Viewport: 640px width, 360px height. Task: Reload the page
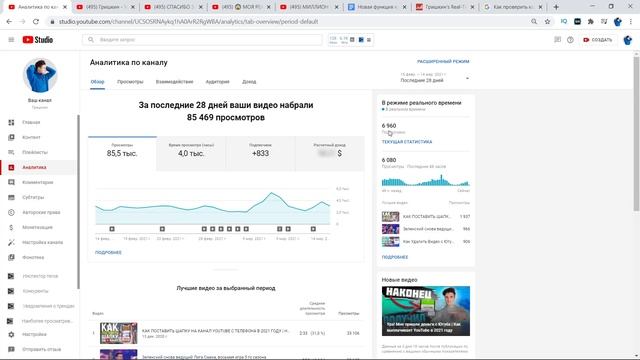tap(36, 22)
